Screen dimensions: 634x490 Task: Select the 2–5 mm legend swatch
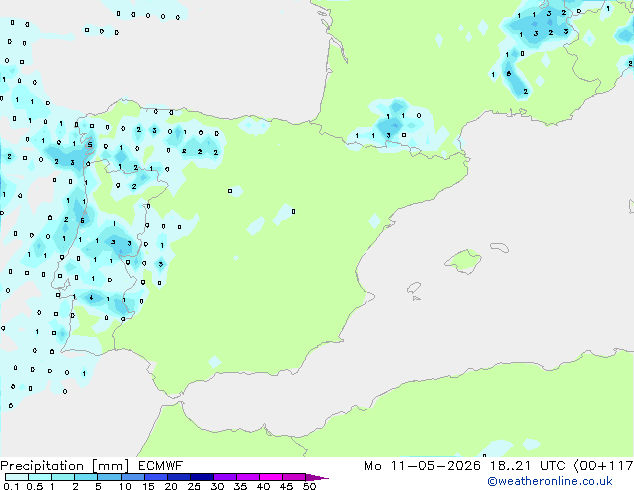(x=86, y=477)
